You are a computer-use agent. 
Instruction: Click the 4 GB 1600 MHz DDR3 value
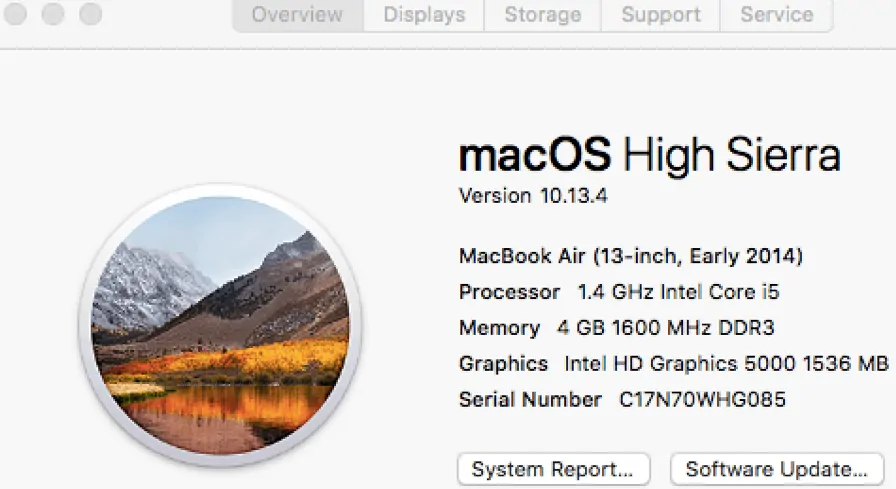666,328
